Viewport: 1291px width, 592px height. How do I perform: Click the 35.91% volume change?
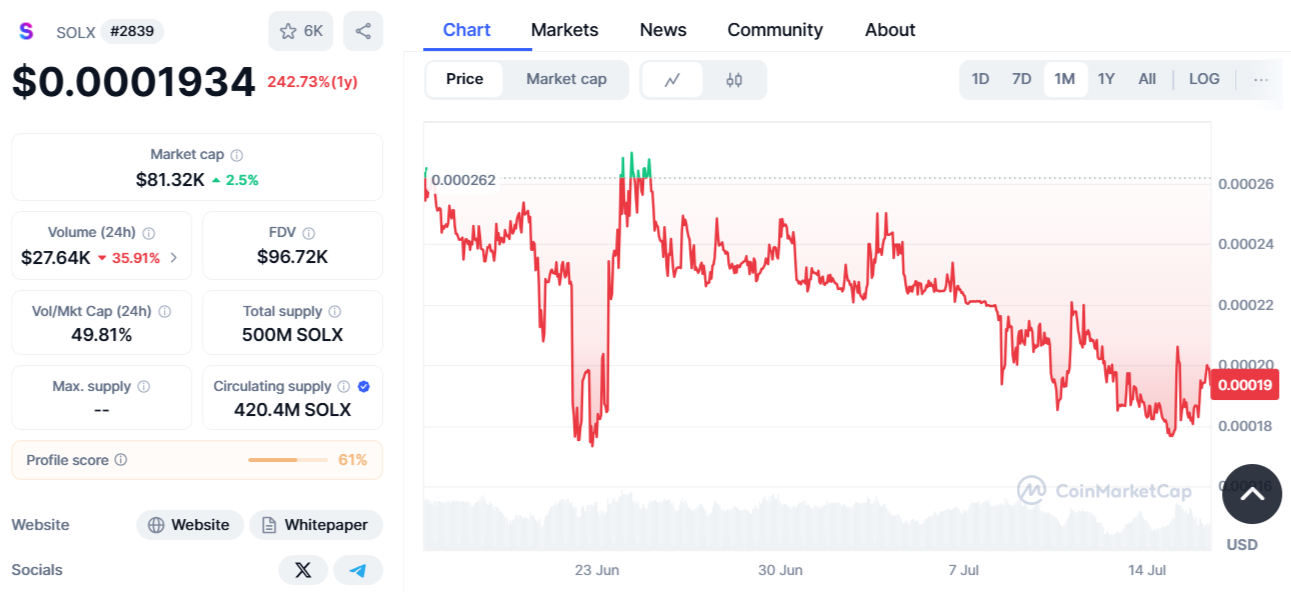click(128, 258)
